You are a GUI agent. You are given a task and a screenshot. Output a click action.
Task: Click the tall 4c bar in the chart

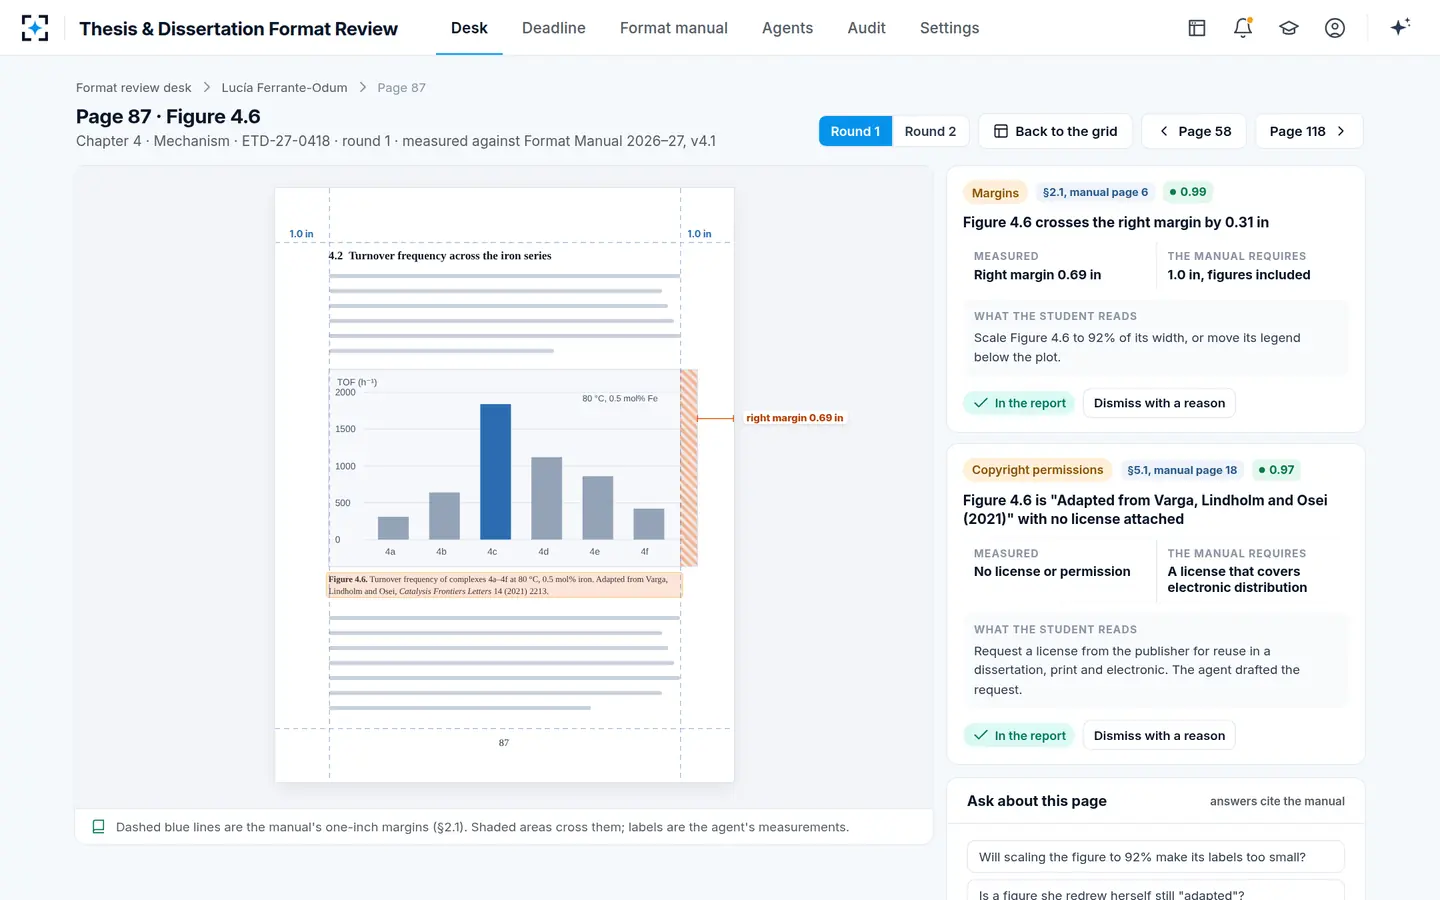495,471
